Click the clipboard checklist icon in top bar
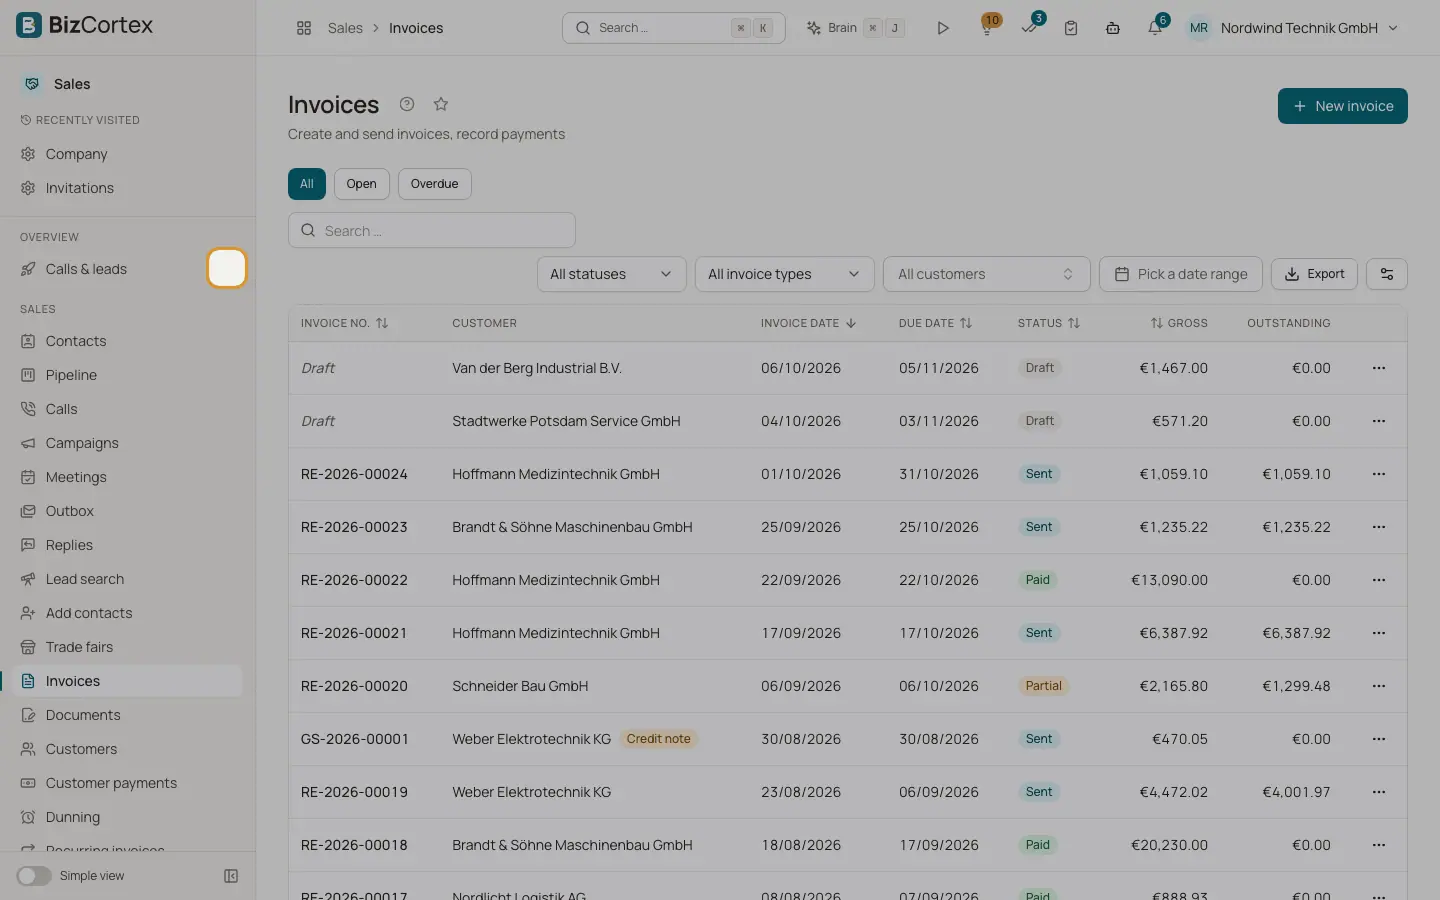 pyautogui.click(x=1071, y=28)
